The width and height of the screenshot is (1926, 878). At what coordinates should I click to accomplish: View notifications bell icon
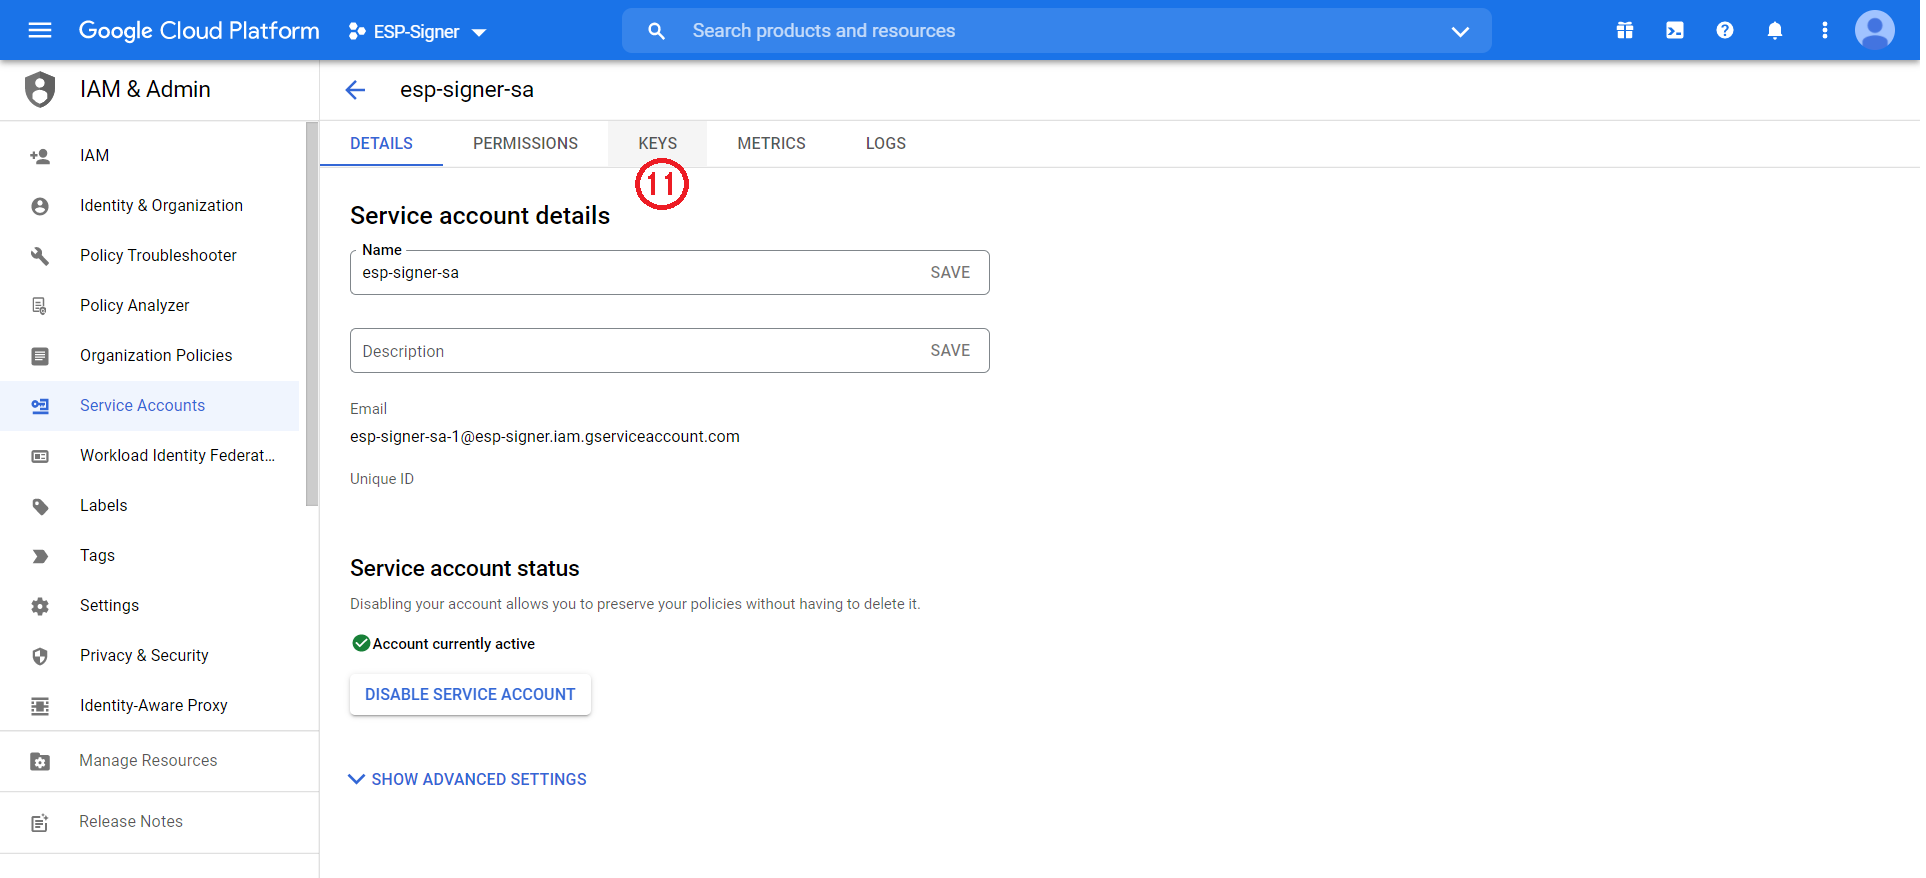(1775, 30)
